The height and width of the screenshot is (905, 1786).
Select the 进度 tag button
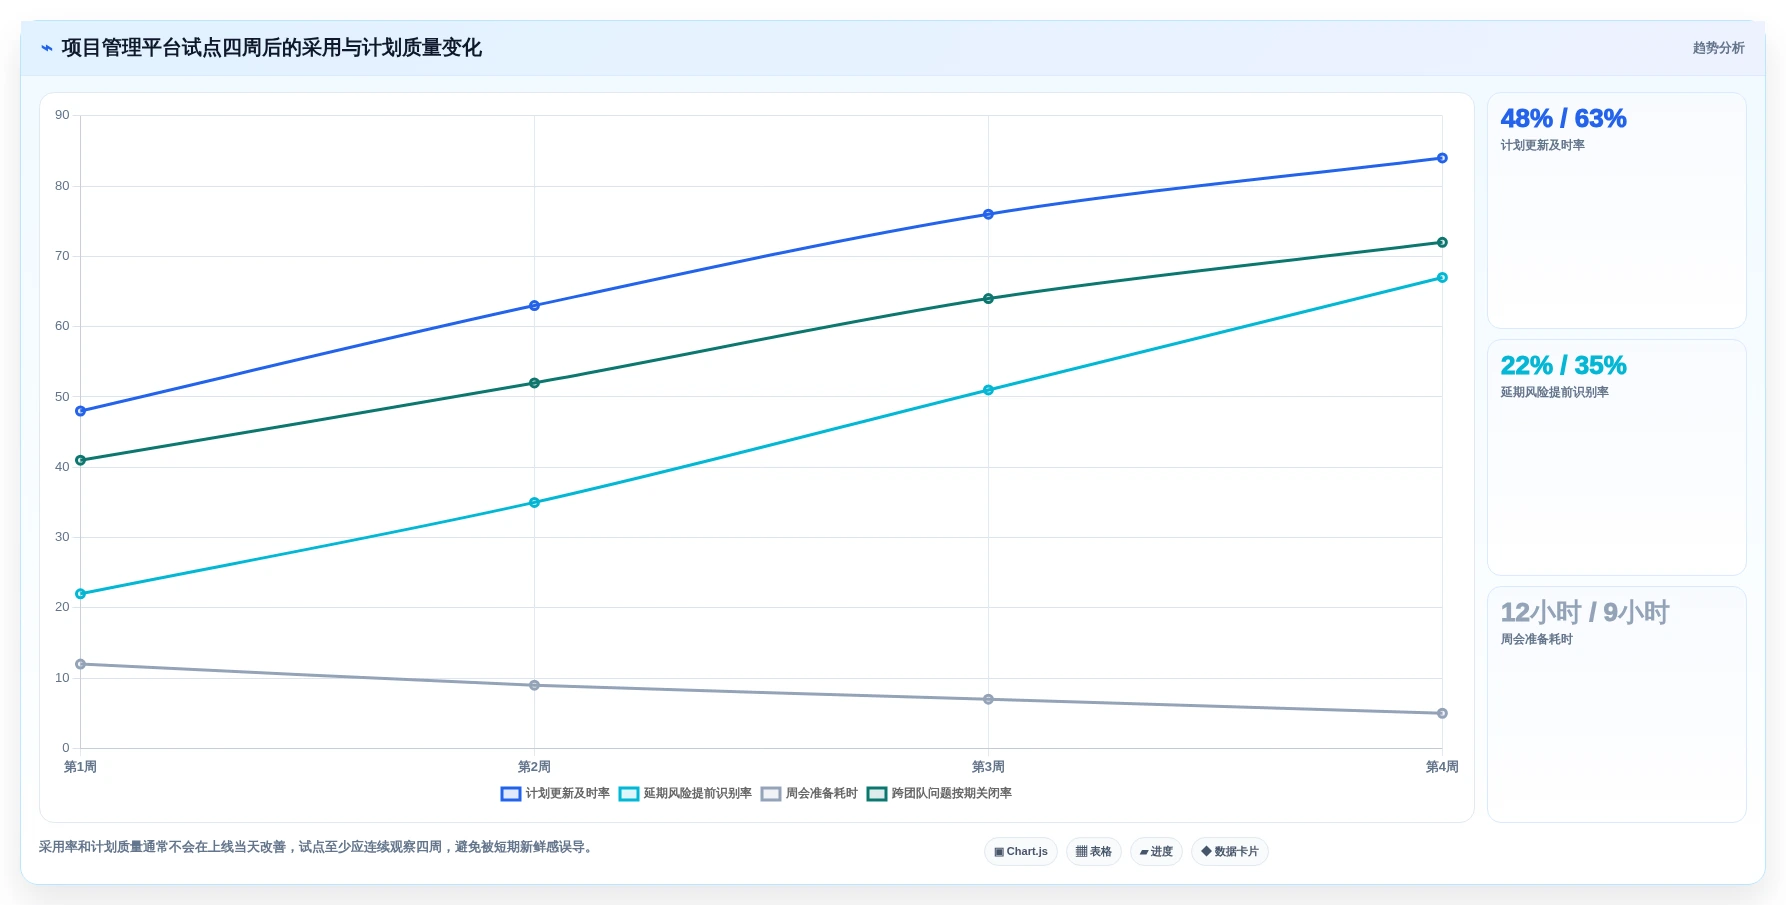click(1156, 852)
